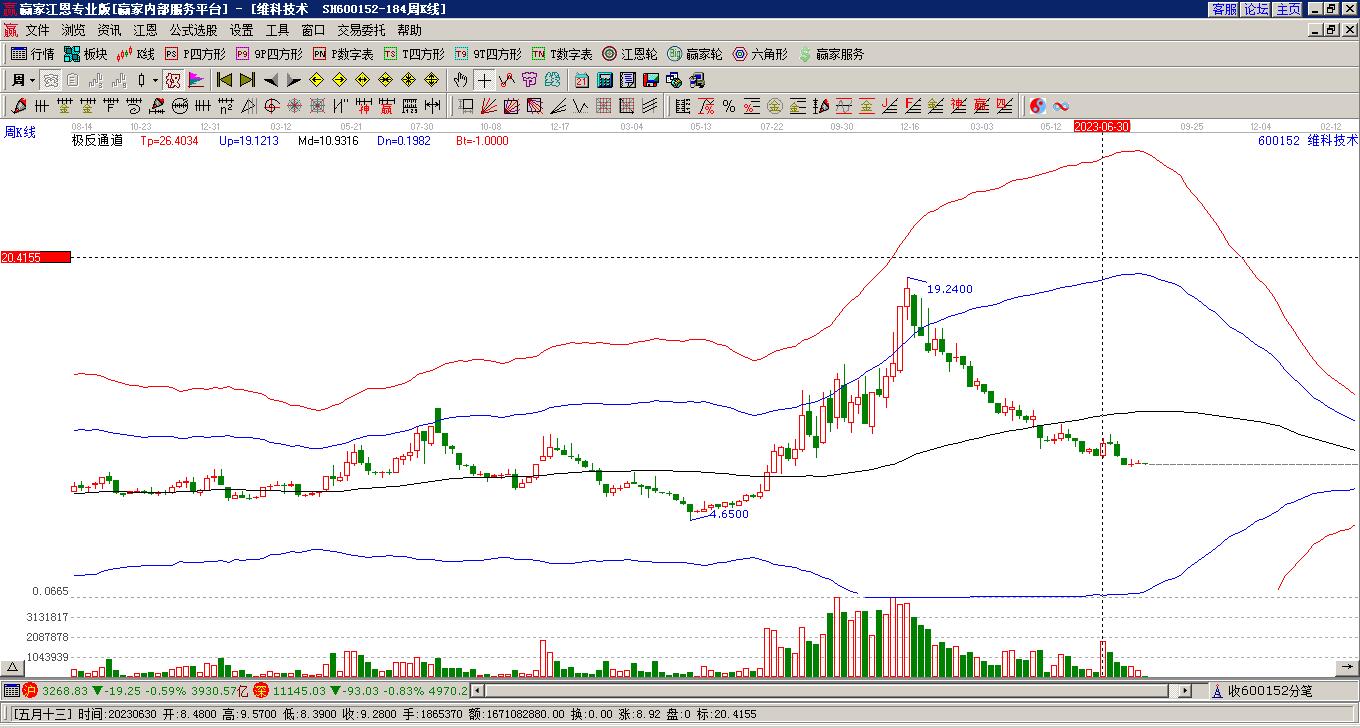Open the 六角形 hexagon tool
The image size is (1360, 728).
[x=760, y=54]
